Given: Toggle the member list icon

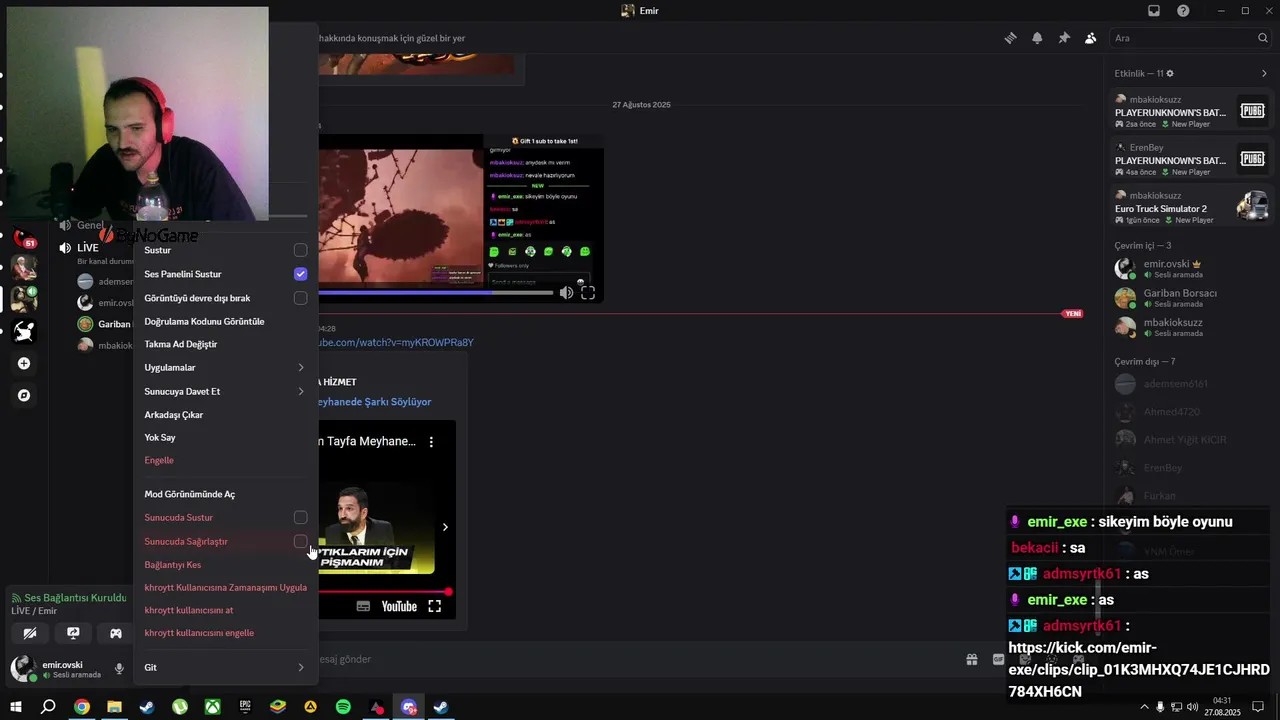Looking at the screenshot, I should point(1090,38).
